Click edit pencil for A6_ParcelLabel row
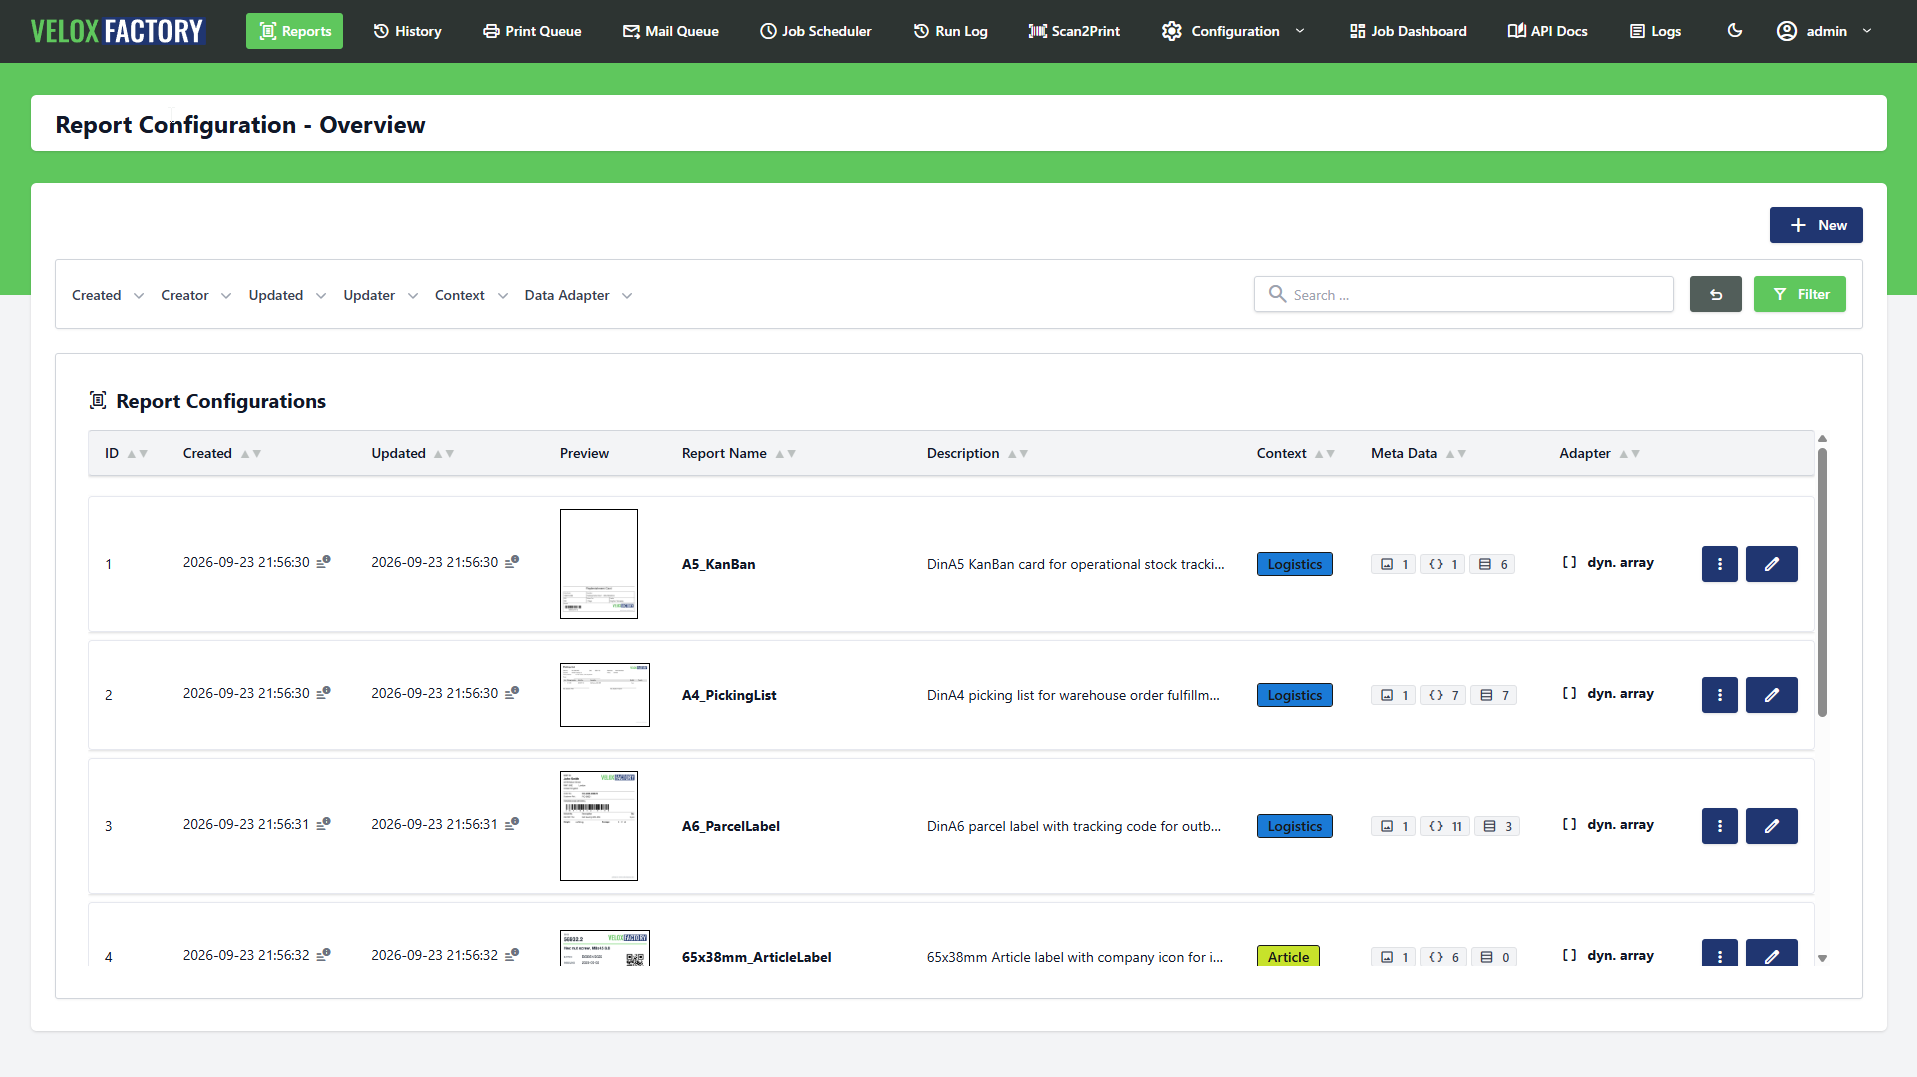Image resolution: width=1917 pixels, height=1077 pixels. pos(1771,826)
